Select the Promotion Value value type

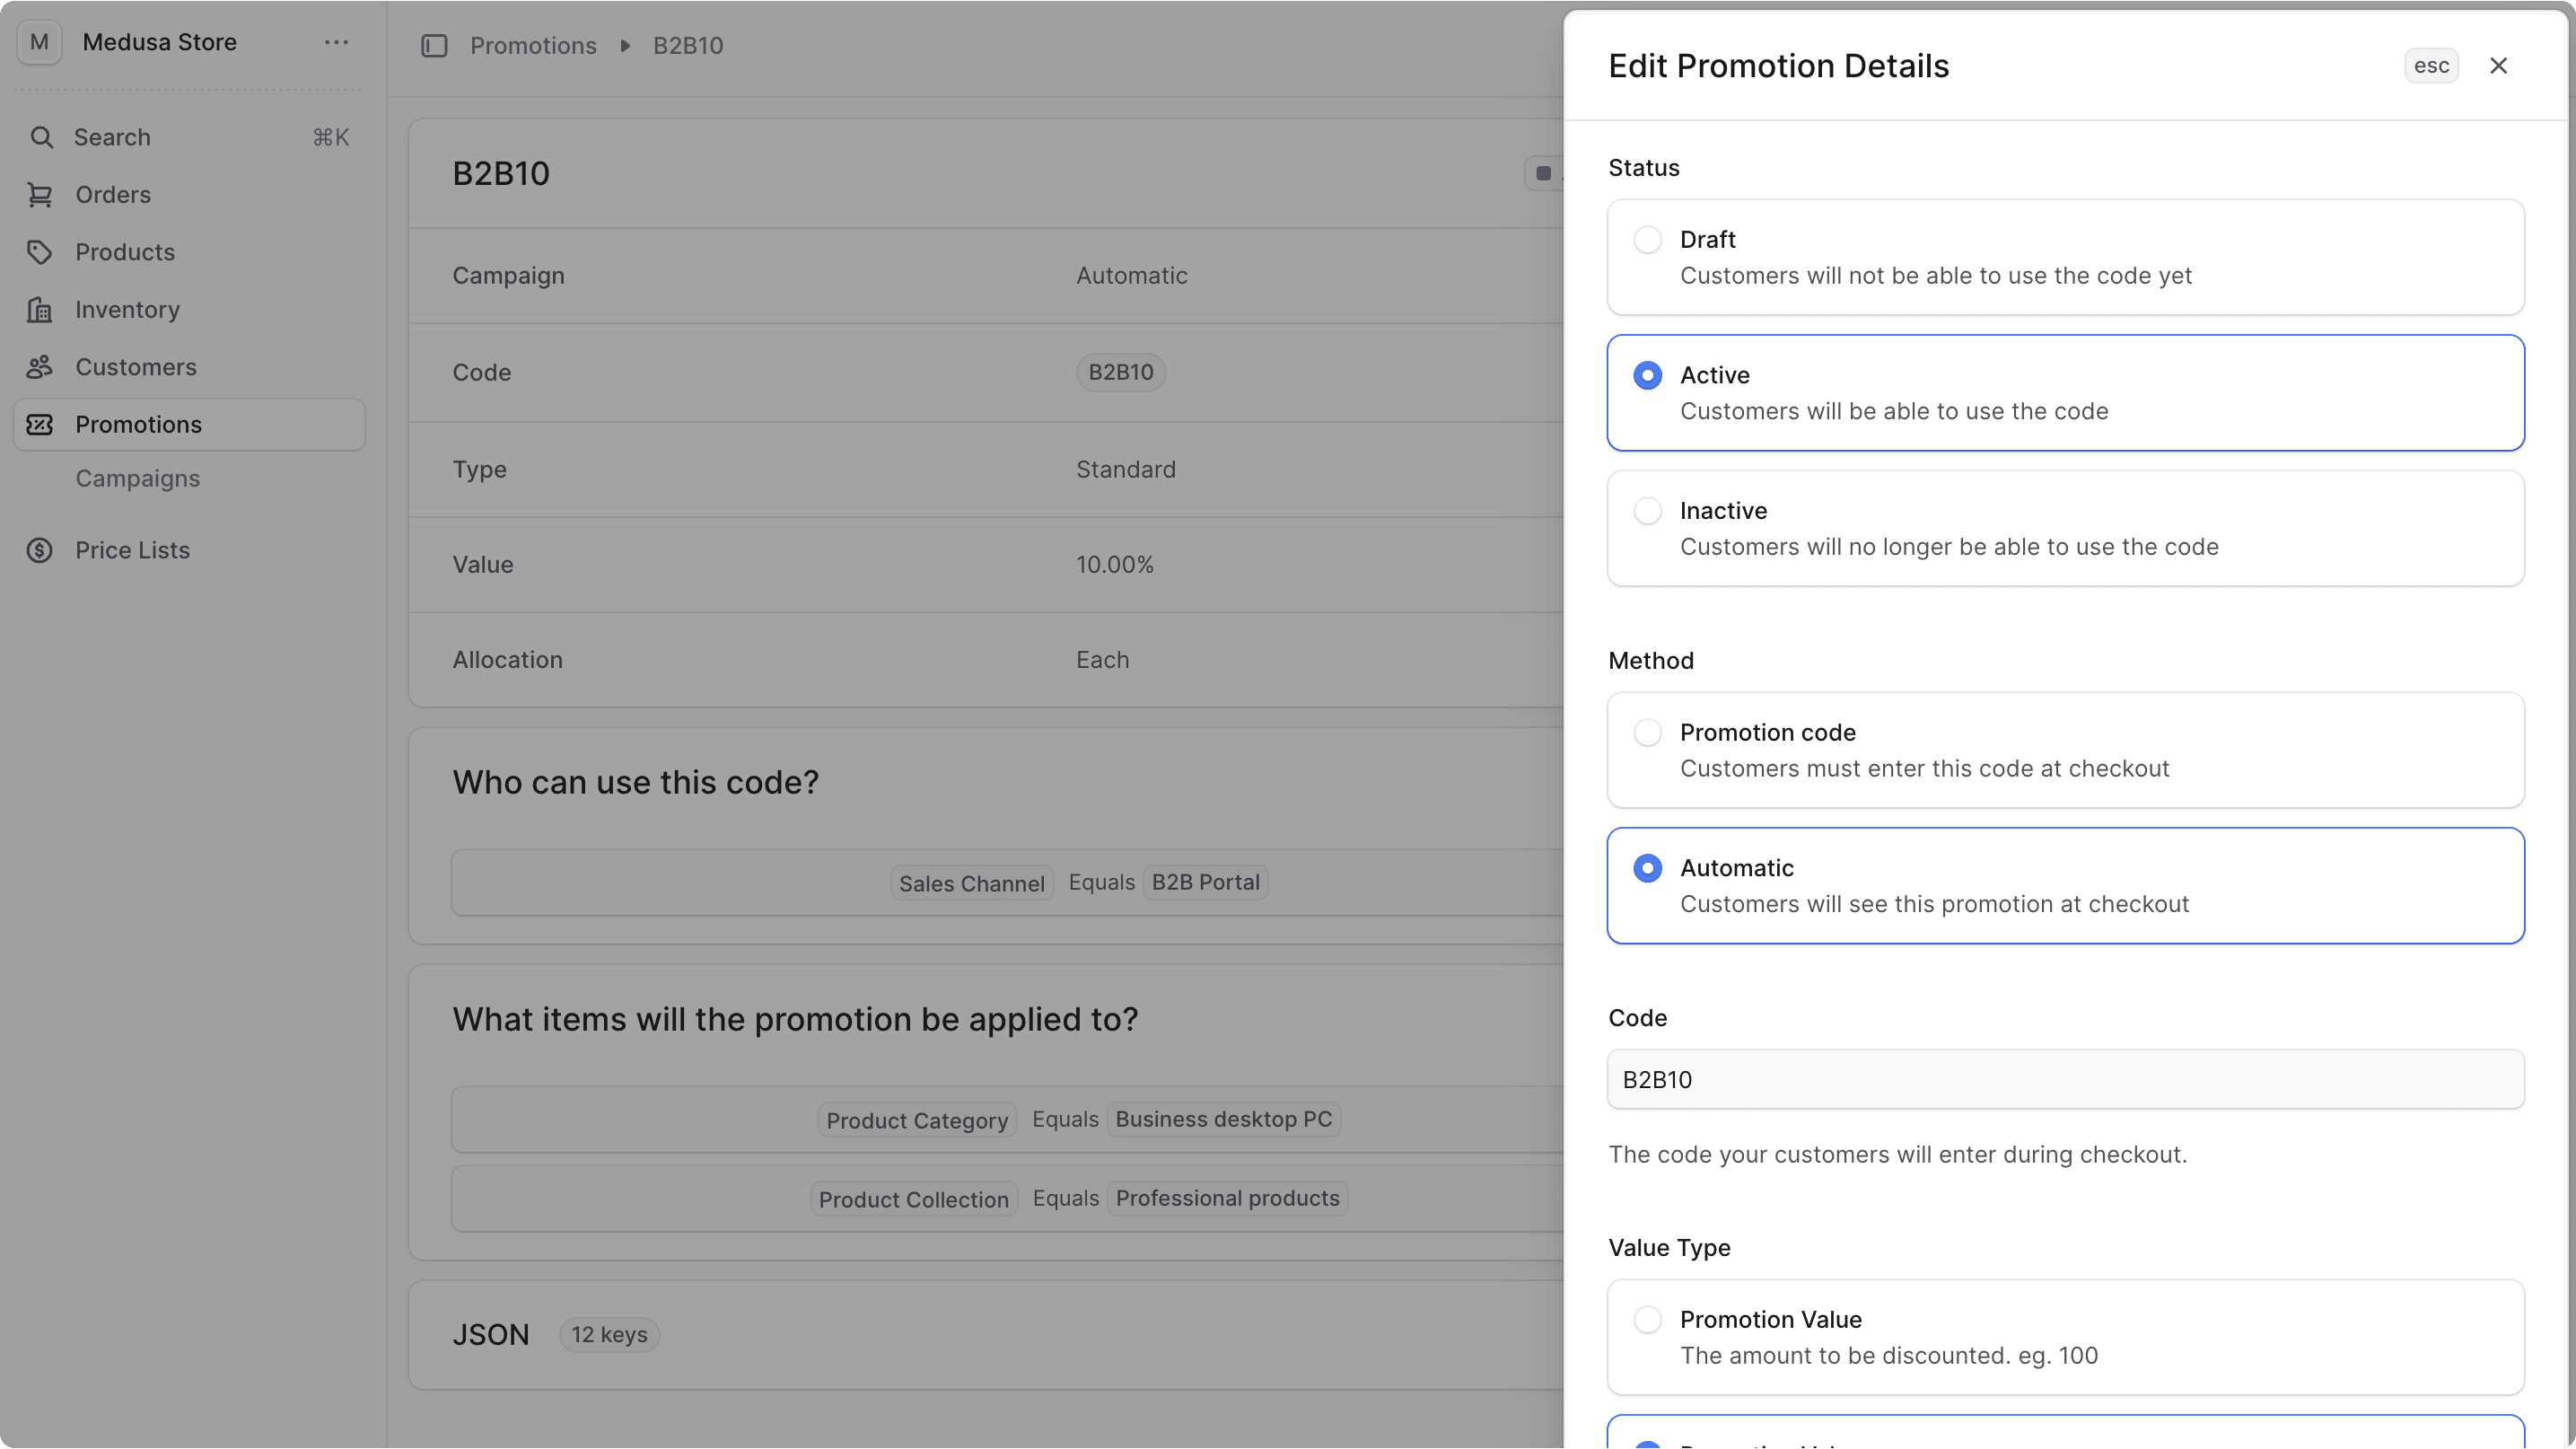point(1647,1319)
